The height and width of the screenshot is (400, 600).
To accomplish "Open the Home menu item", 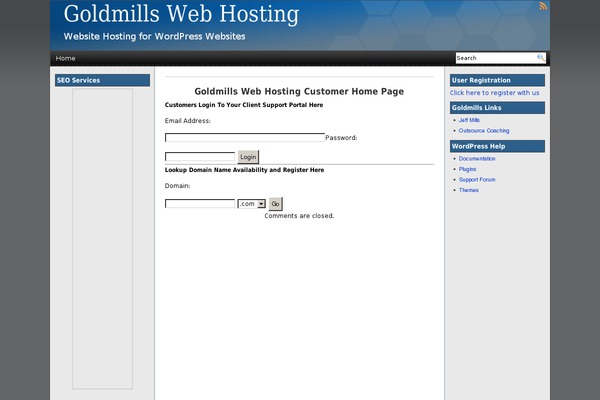I will pyautogui.click(x=65, y=58).
